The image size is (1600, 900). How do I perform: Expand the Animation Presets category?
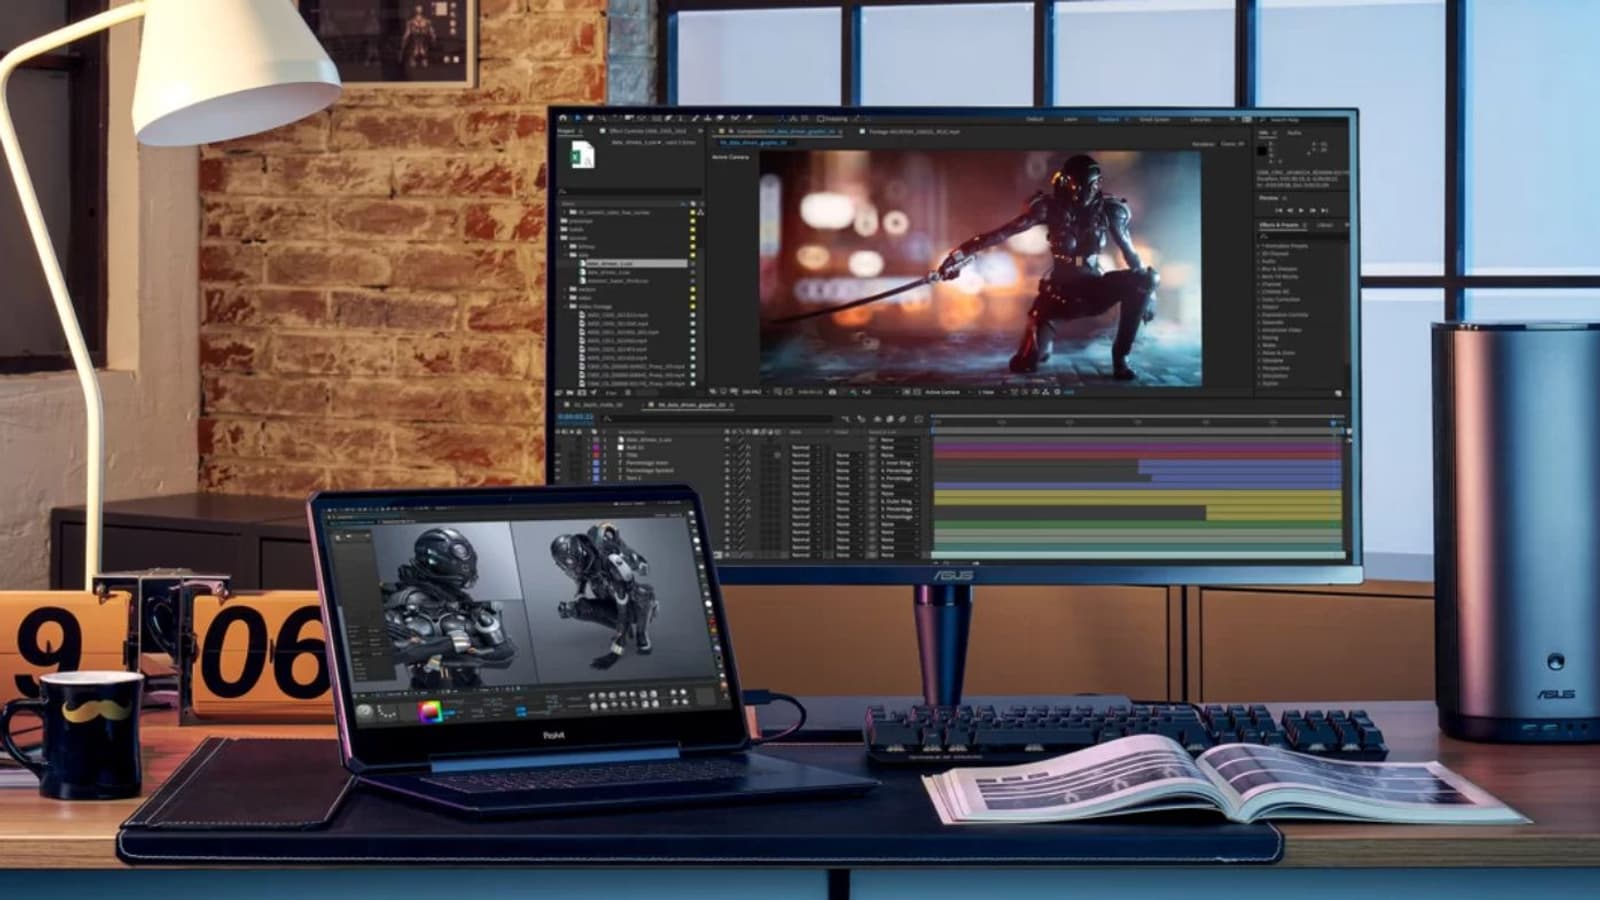(1259, 245)
